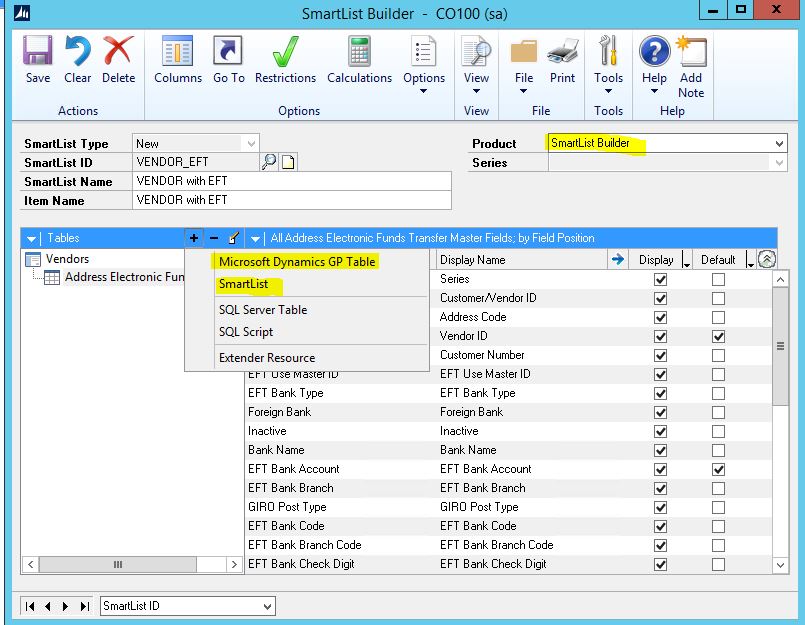Click the File folder icon
The image size is (805, 625).
click(x=524, y=52)
